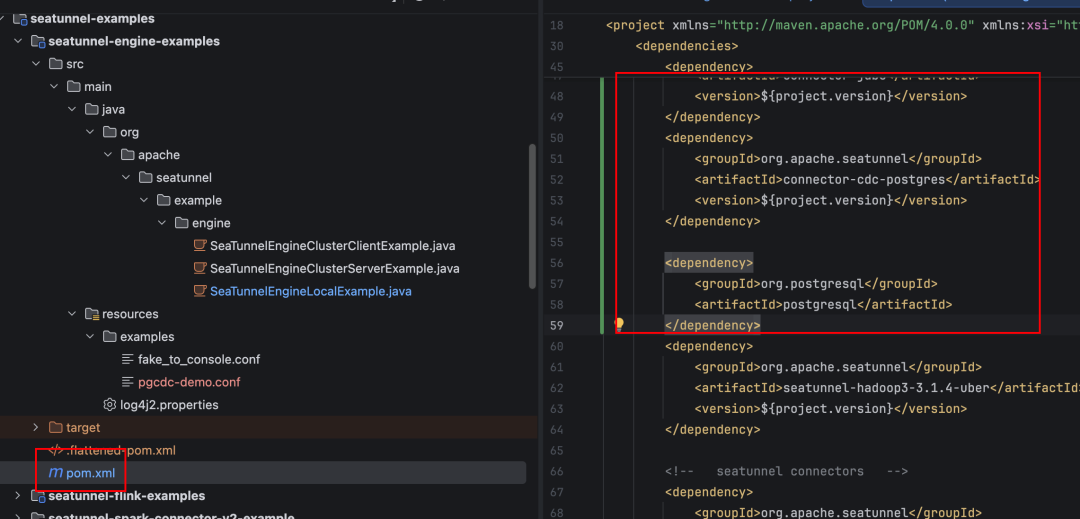Click gutter line number 56
Image resolution: width=1080 pixels, height=519 pixels.
coord(557,263)
